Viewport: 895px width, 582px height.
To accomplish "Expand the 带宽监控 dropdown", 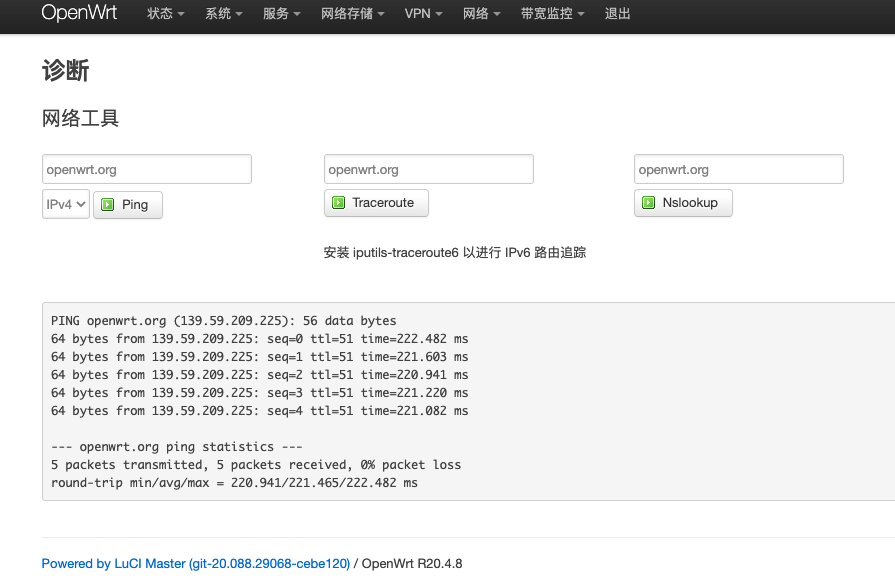I will [x=552, y=14].
